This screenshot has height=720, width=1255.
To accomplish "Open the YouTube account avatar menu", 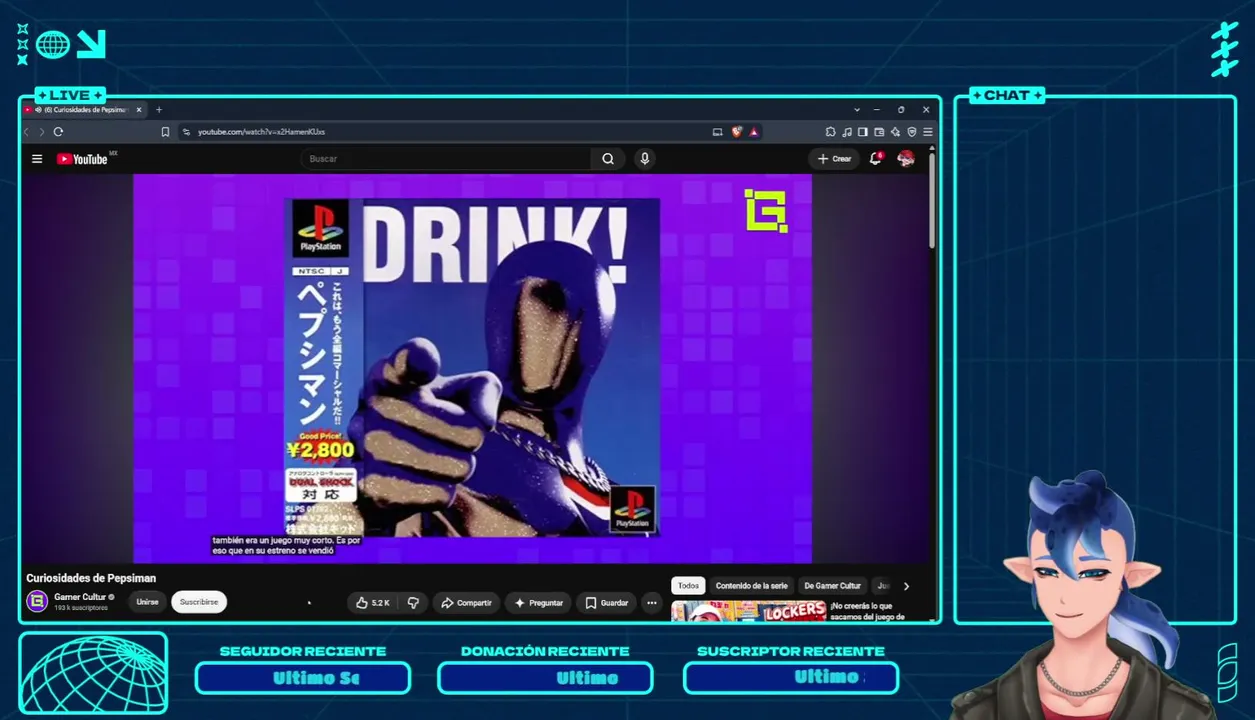I will click(906, 159).
